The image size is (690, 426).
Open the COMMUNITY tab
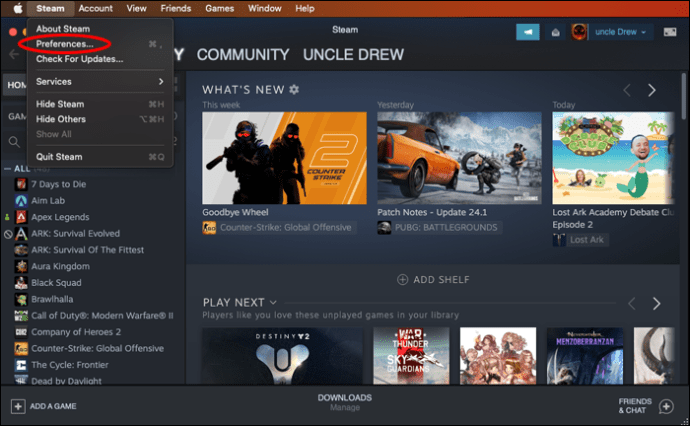point(243,55)
